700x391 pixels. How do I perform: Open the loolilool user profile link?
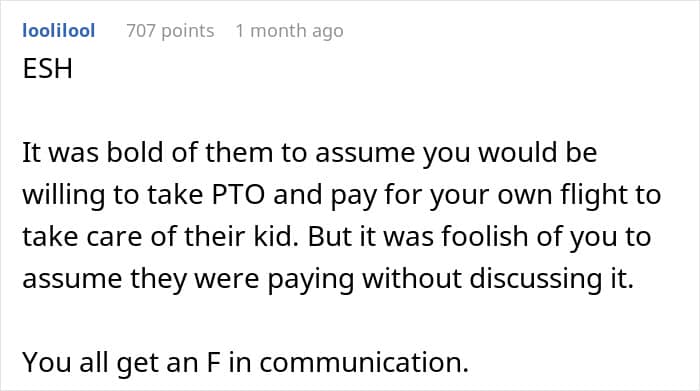coord(58,31)
